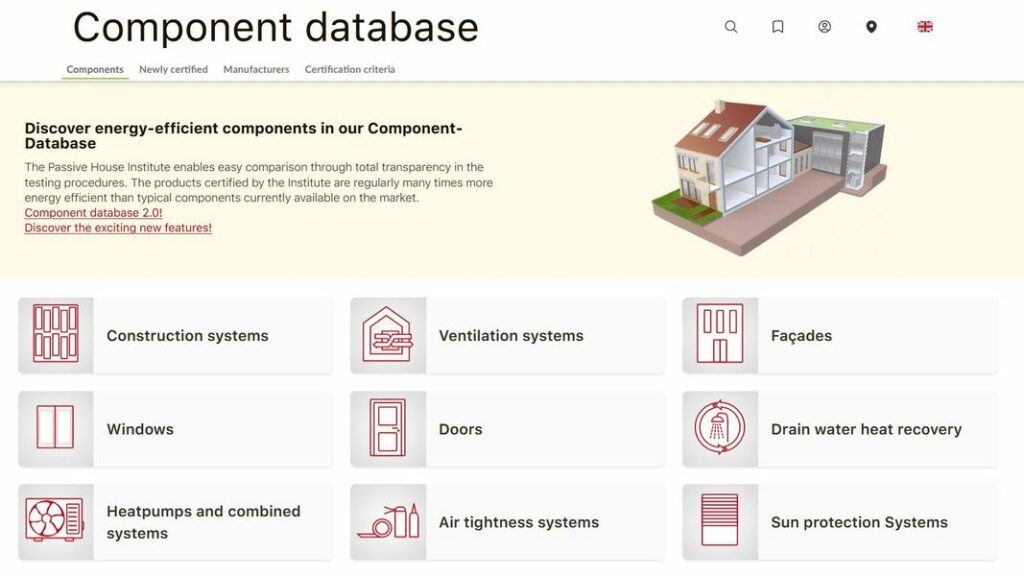This screenshot has height=576, width=1024.
Task: Open the bookmarks icon in header
Action: point(778,27)
